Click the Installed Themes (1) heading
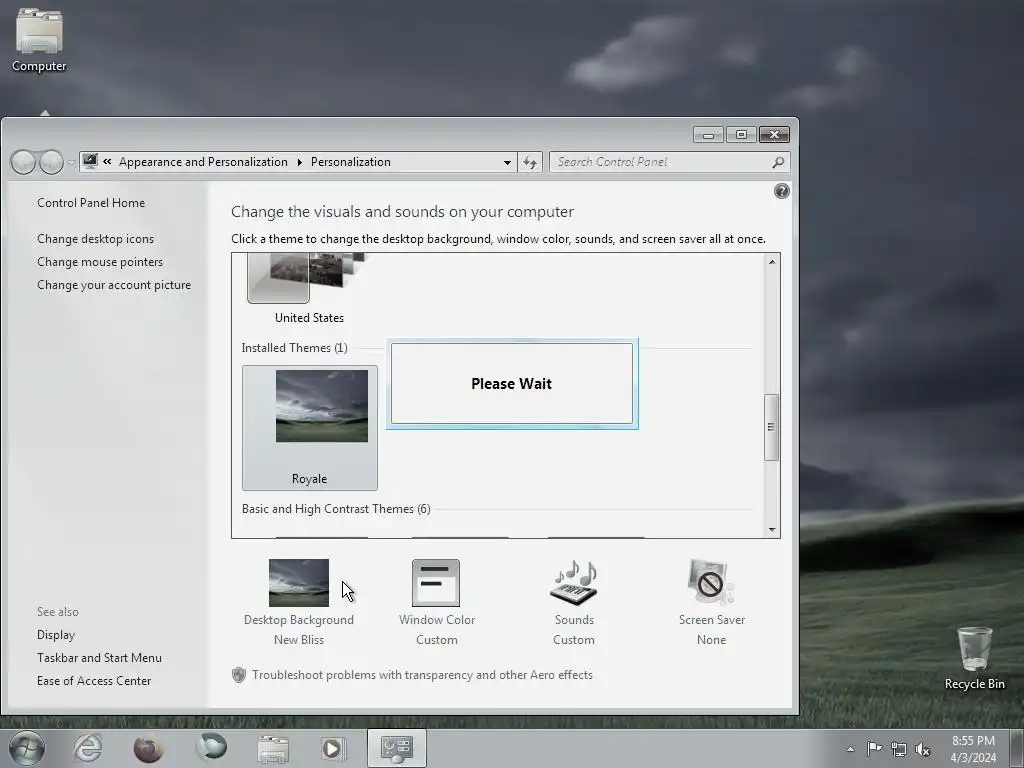This screenshot has width=1024, height=768. [x=295, y=347]
